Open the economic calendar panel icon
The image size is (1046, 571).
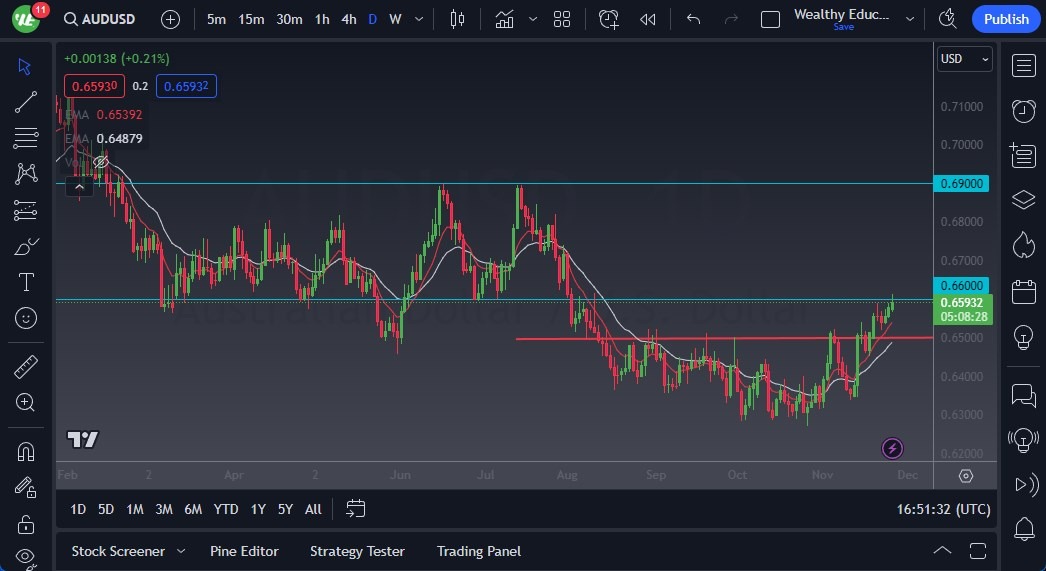pos(1023,292)
